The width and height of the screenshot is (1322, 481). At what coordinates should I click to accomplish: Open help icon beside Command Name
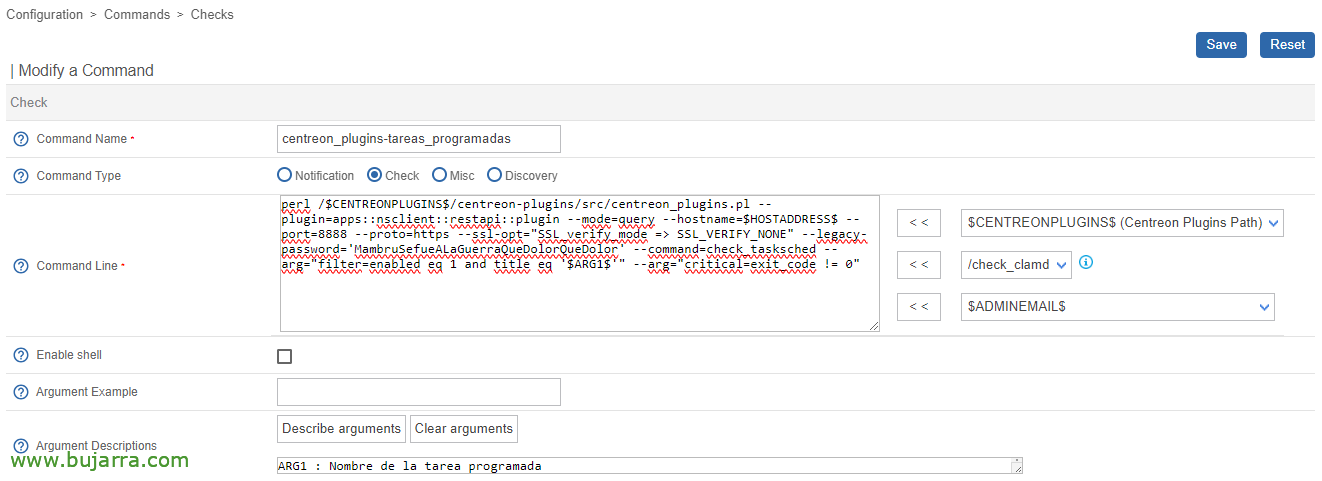click(20, 139)
